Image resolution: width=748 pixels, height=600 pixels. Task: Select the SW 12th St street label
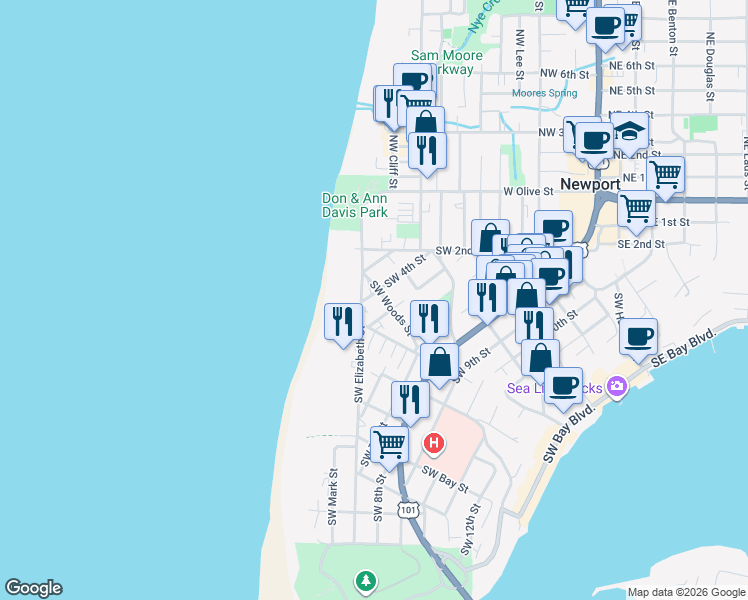tap(470, 529)
